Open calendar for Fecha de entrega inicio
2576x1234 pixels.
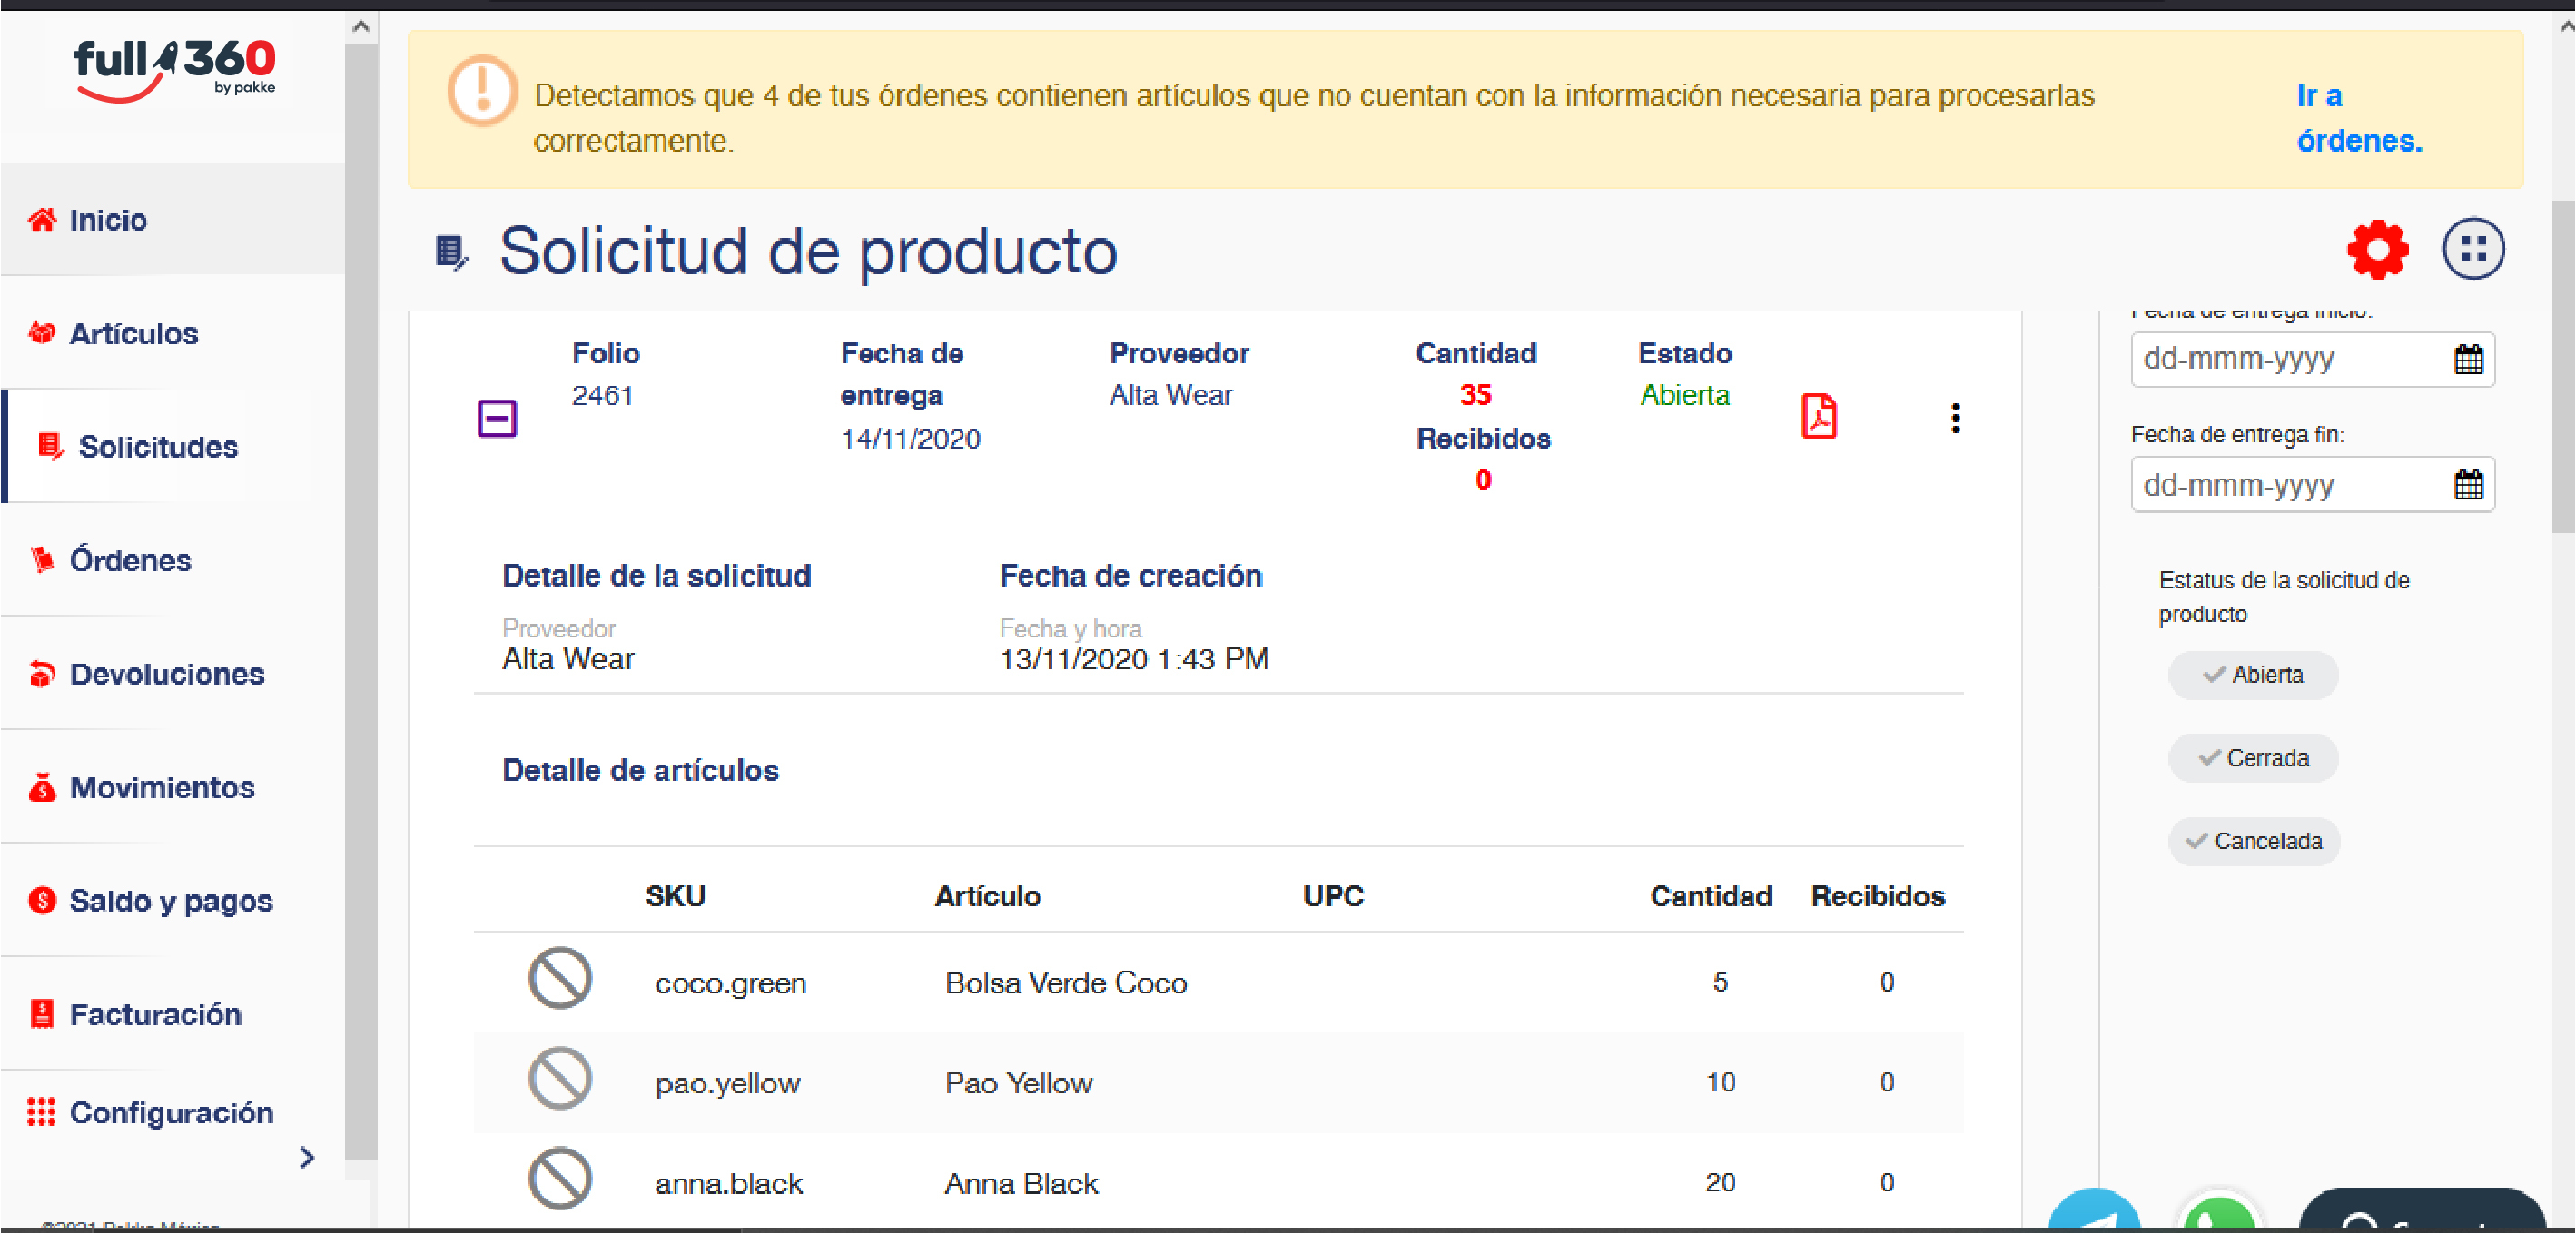(2467, 359)
